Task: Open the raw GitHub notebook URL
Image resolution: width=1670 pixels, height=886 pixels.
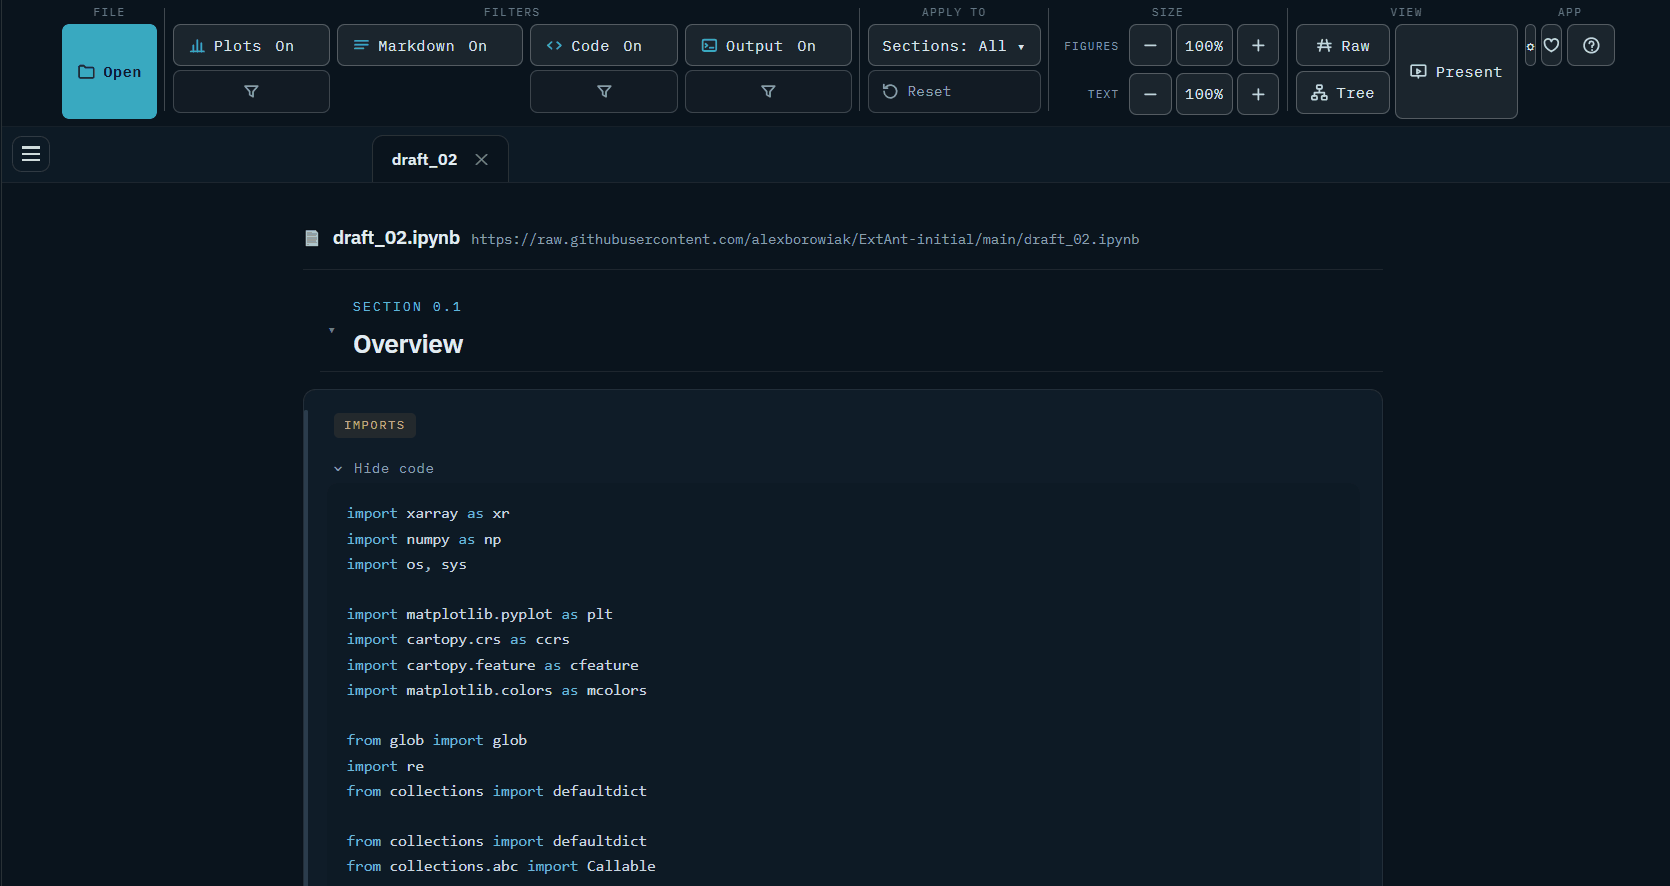Action: (x=805, y=239)
